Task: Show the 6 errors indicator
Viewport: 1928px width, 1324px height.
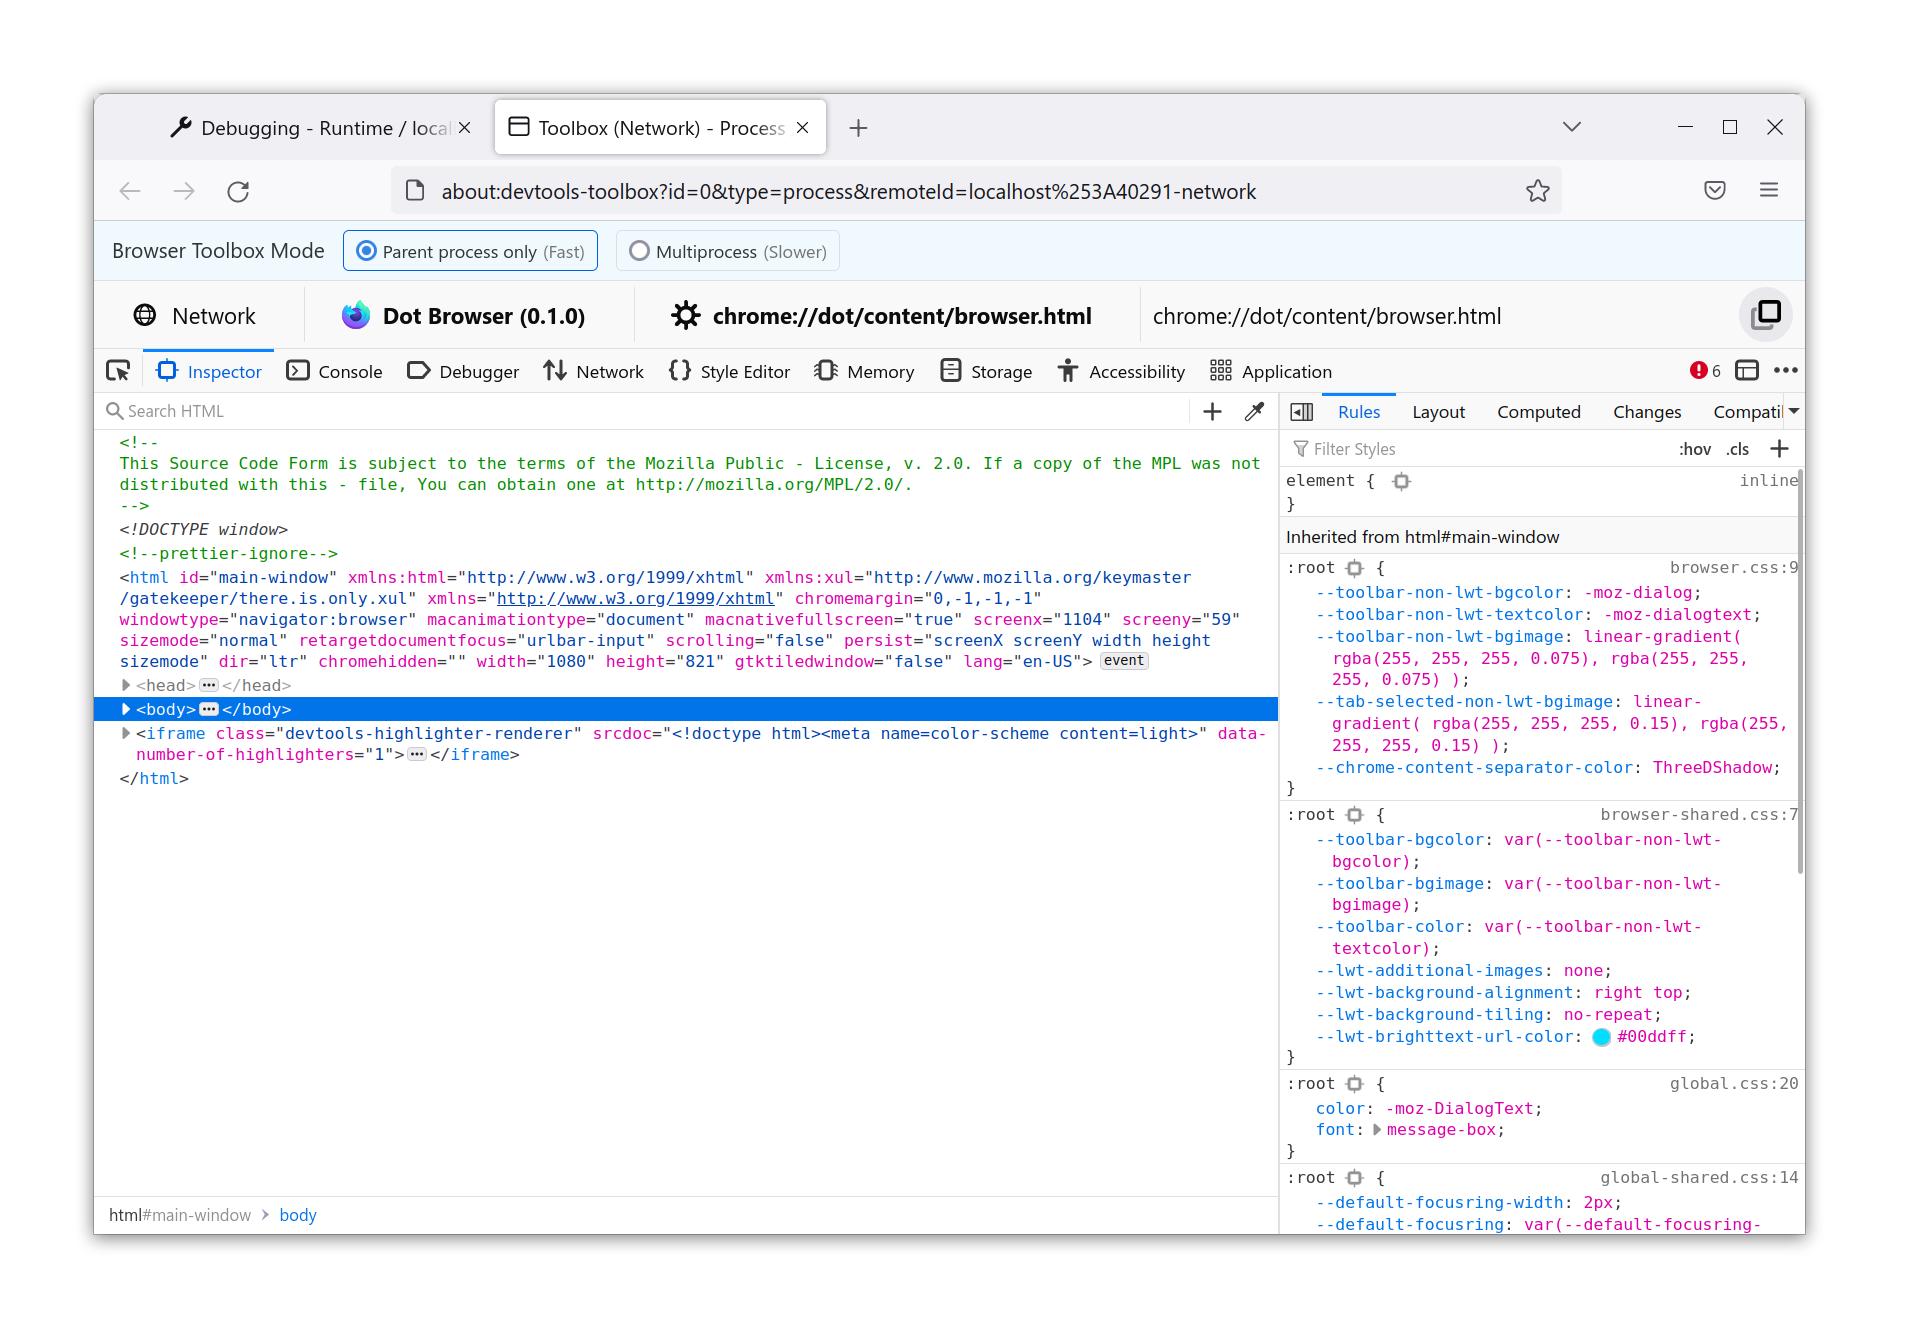Action: pyautogui.click(x=1705, y=371)
